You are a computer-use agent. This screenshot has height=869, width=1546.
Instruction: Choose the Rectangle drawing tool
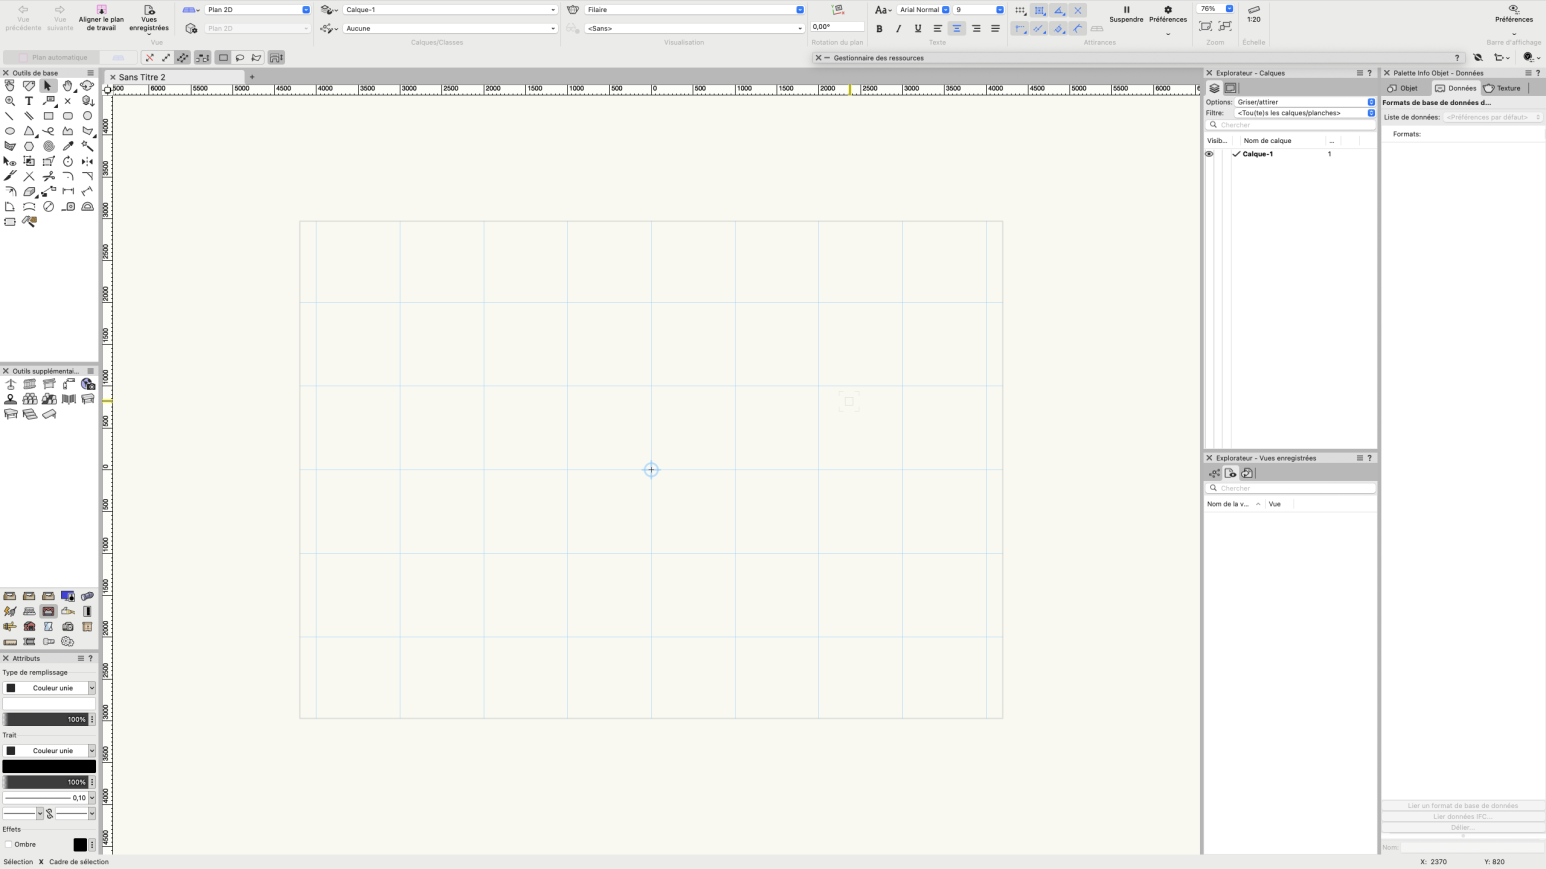click(48, 116)
